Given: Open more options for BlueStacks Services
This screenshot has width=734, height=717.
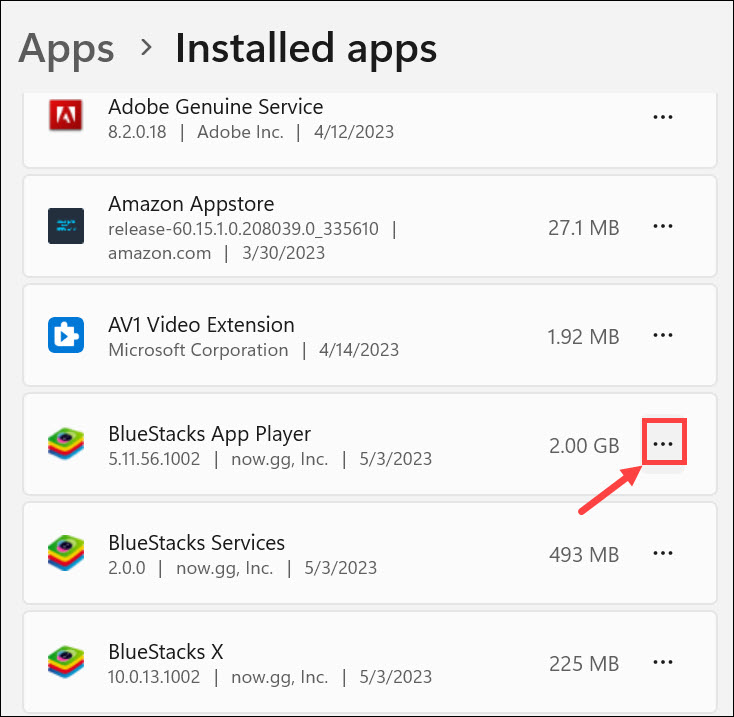Looking at the screenshot, I should pos(662,553).
